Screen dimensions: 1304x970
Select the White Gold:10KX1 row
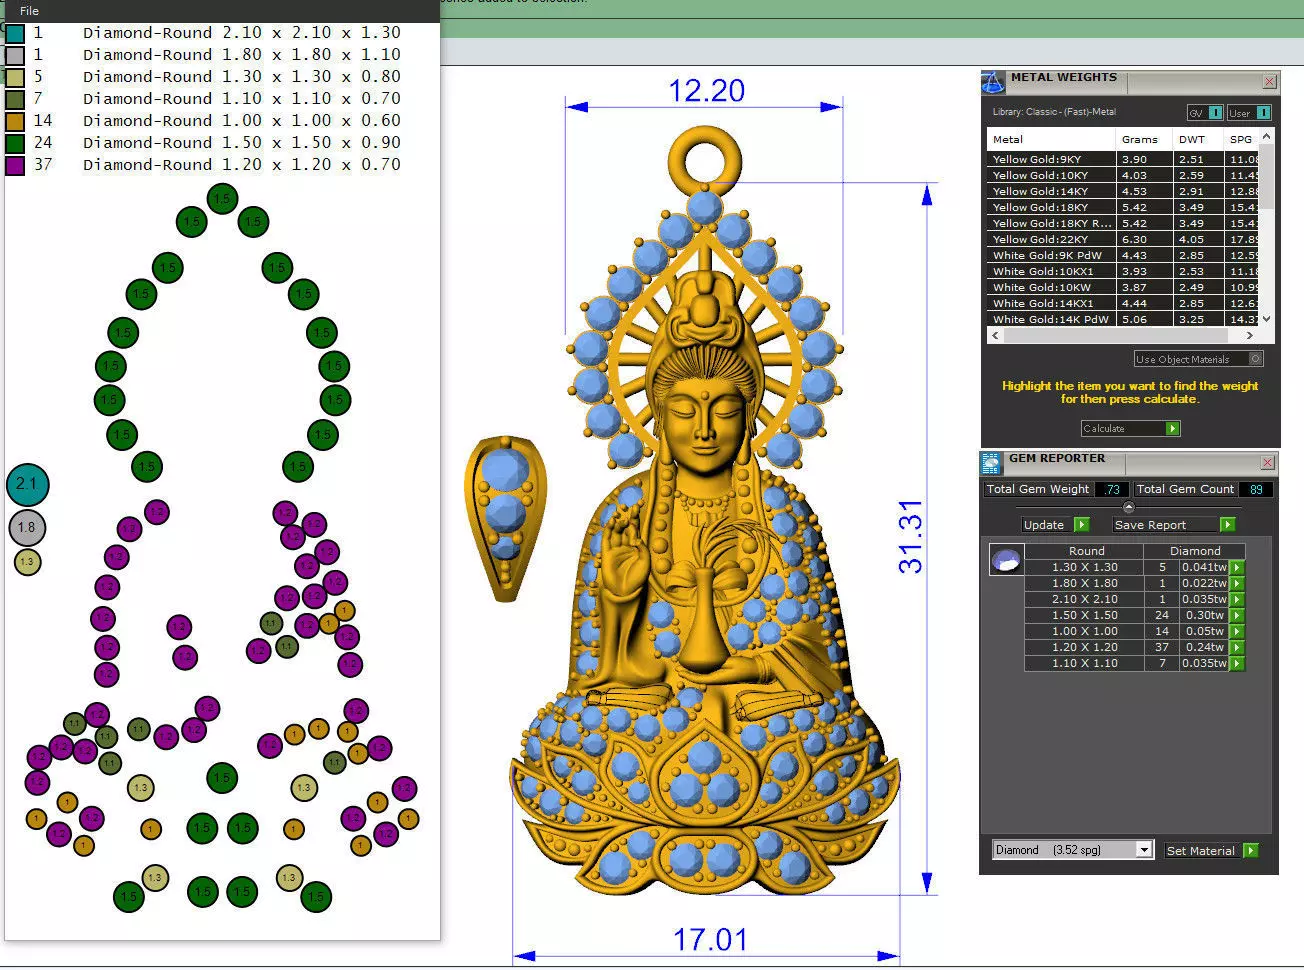tap(1123, 271)
